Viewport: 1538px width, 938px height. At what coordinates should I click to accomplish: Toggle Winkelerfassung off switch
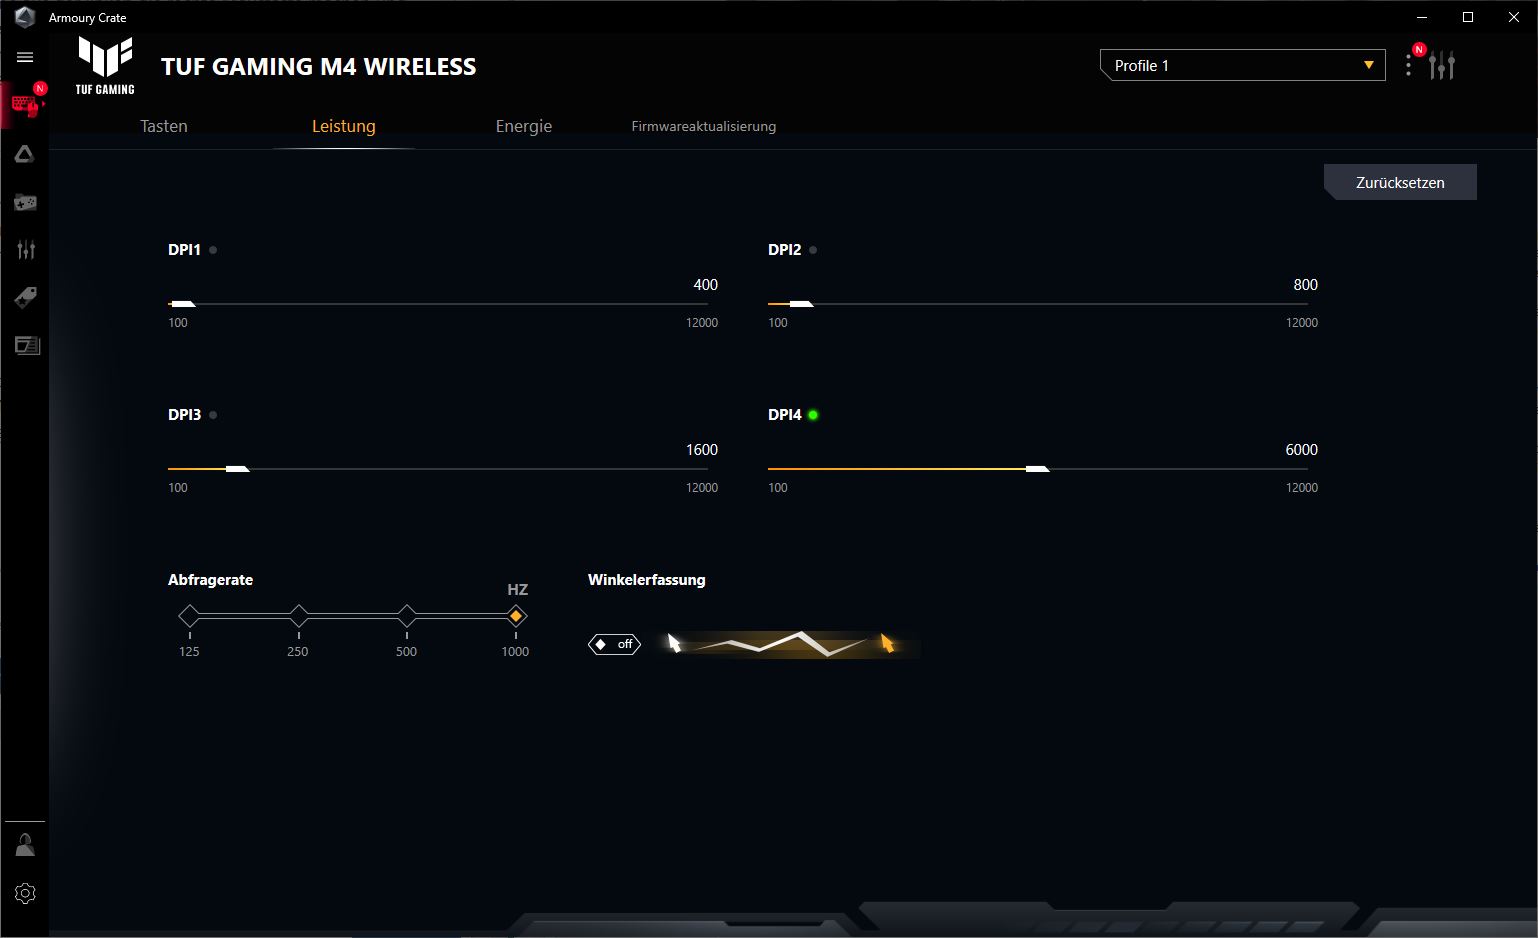(x=614, y=644)
